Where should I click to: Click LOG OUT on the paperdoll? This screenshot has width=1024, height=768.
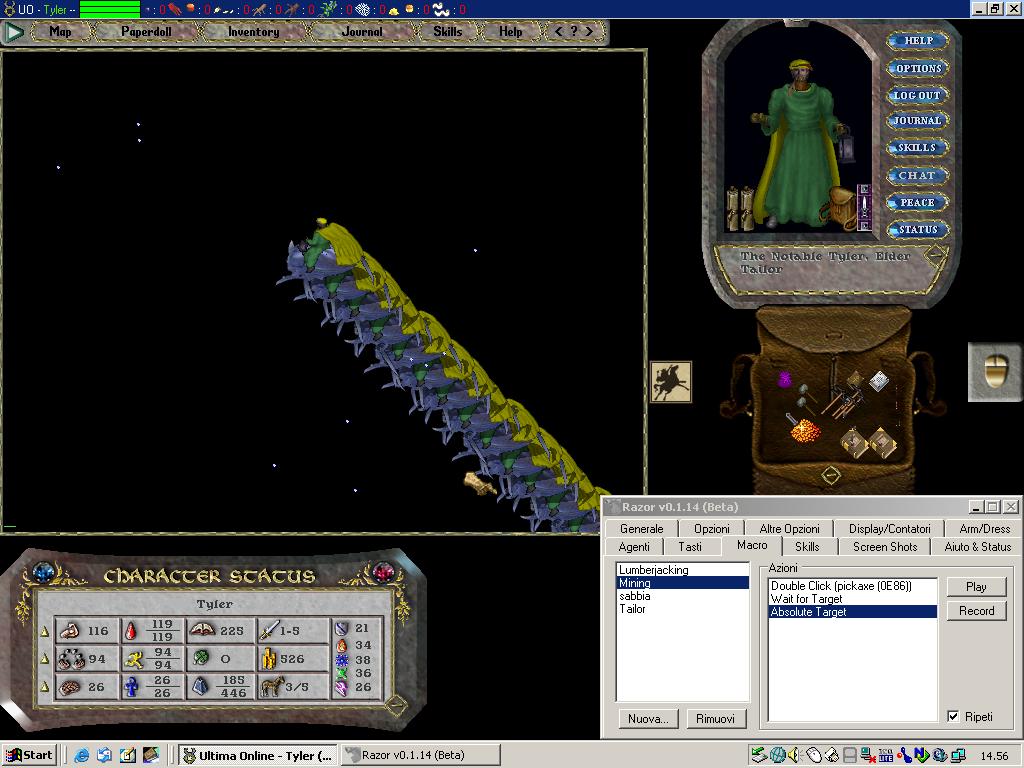coord(918,95)
